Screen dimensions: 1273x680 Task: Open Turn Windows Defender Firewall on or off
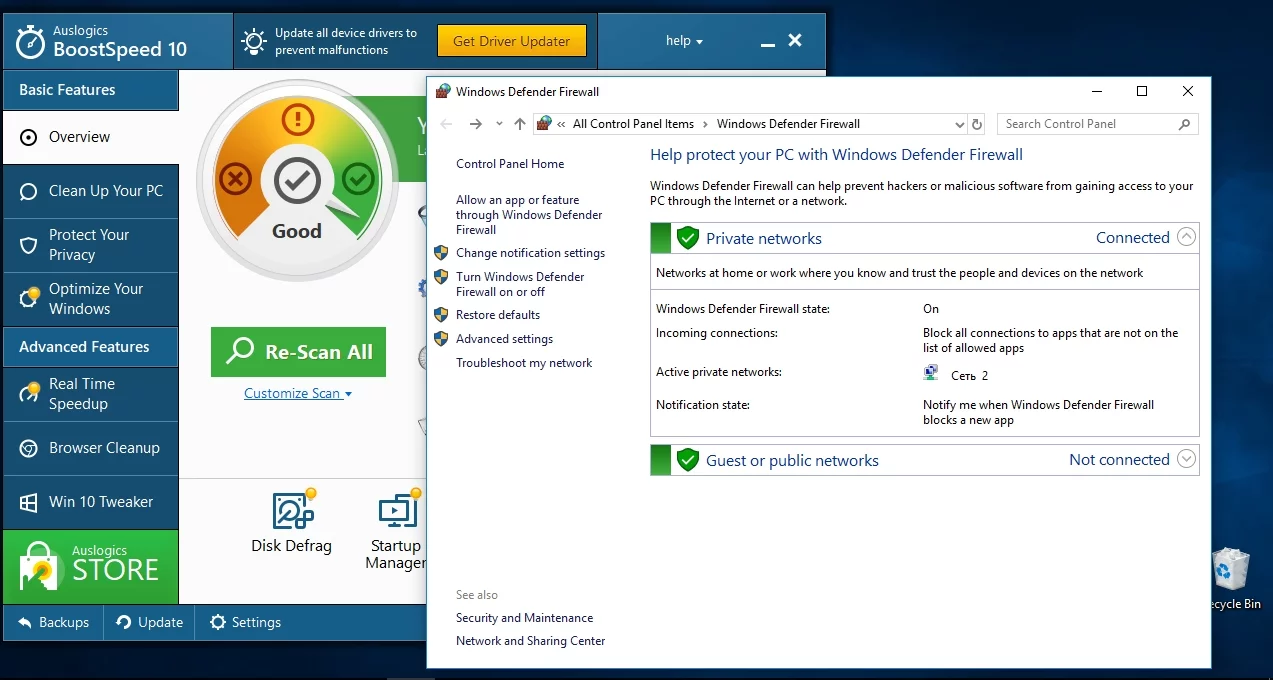tap(520, 284)
